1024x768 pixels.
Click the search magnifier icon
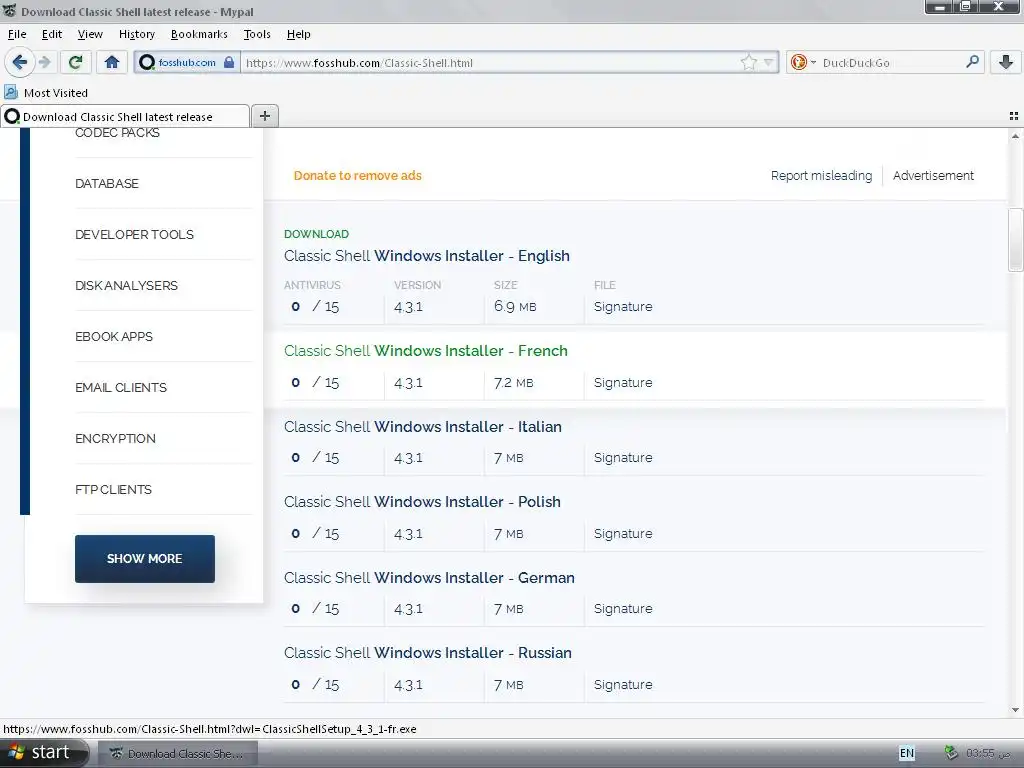[972, 61]
